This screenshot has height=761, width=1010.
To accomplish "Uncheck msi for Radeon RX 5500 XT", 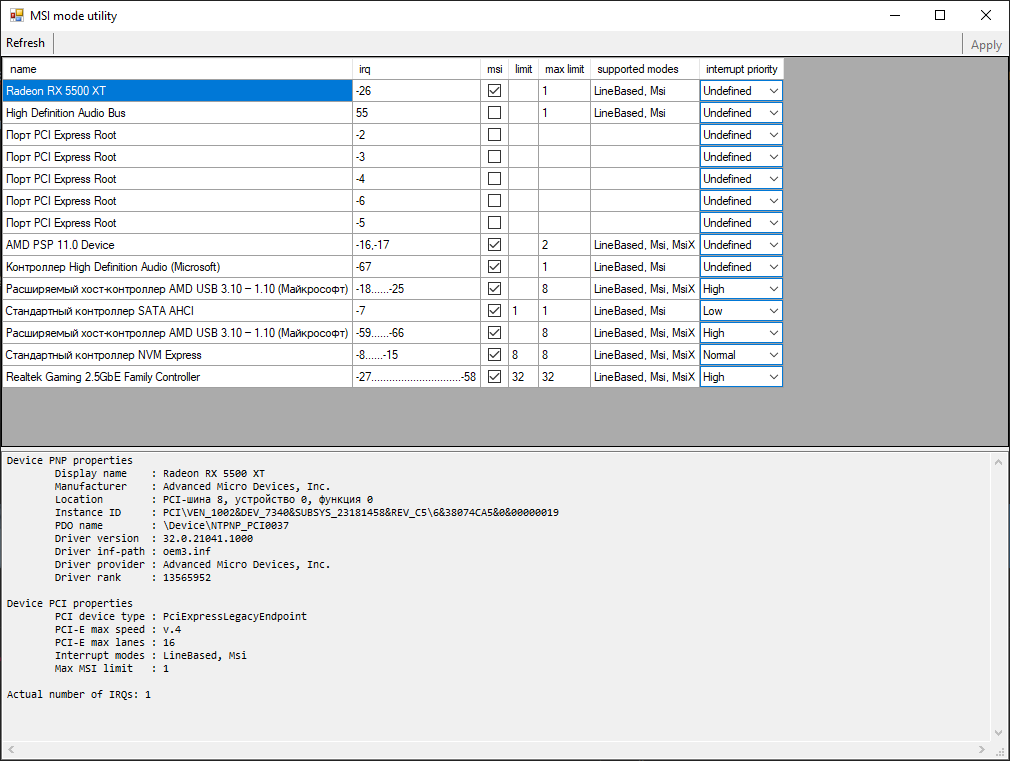I will [x=494, y=91].
